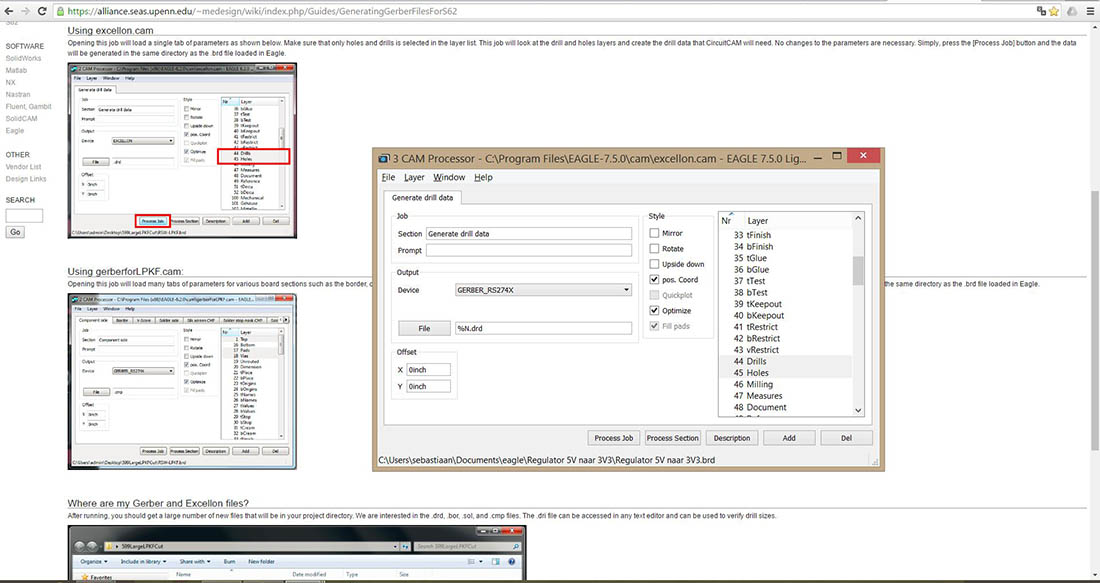Click the sidebar search text box
This screenshot has width=1100, height=583.
pos(24,215)
